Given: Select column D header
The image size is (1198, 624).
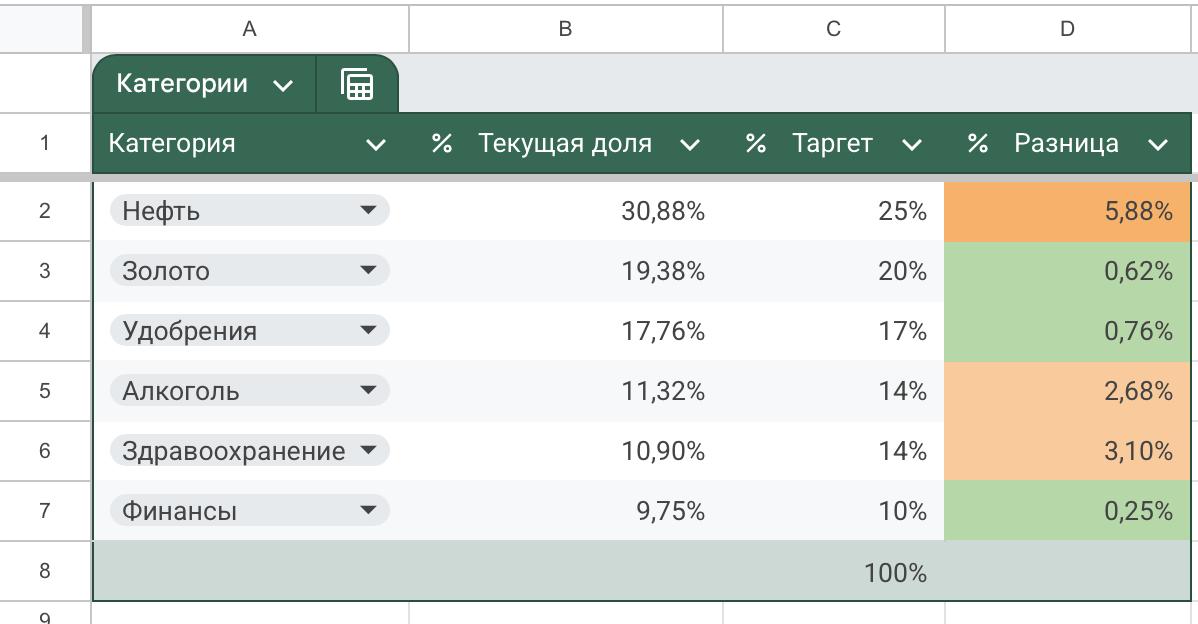Looking at the screenshot, I should pos(1067,29).
